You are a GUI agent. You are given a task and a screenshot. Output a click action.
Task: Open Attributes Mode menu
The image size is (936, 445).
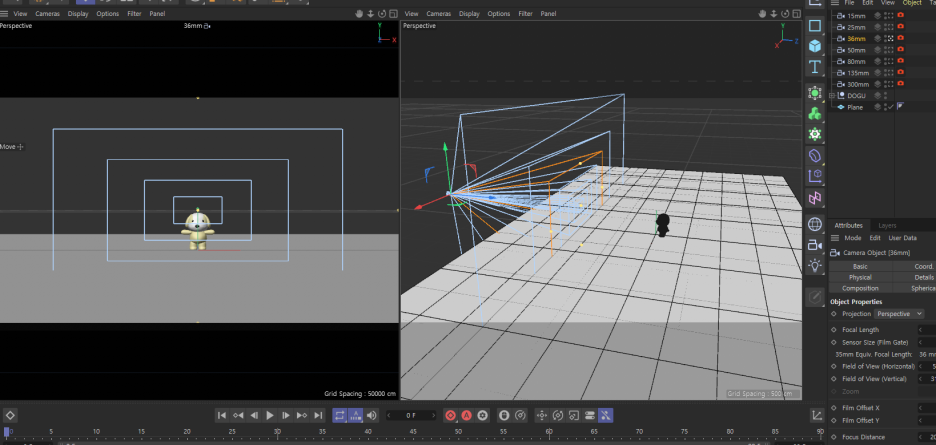tap(852, 238)
